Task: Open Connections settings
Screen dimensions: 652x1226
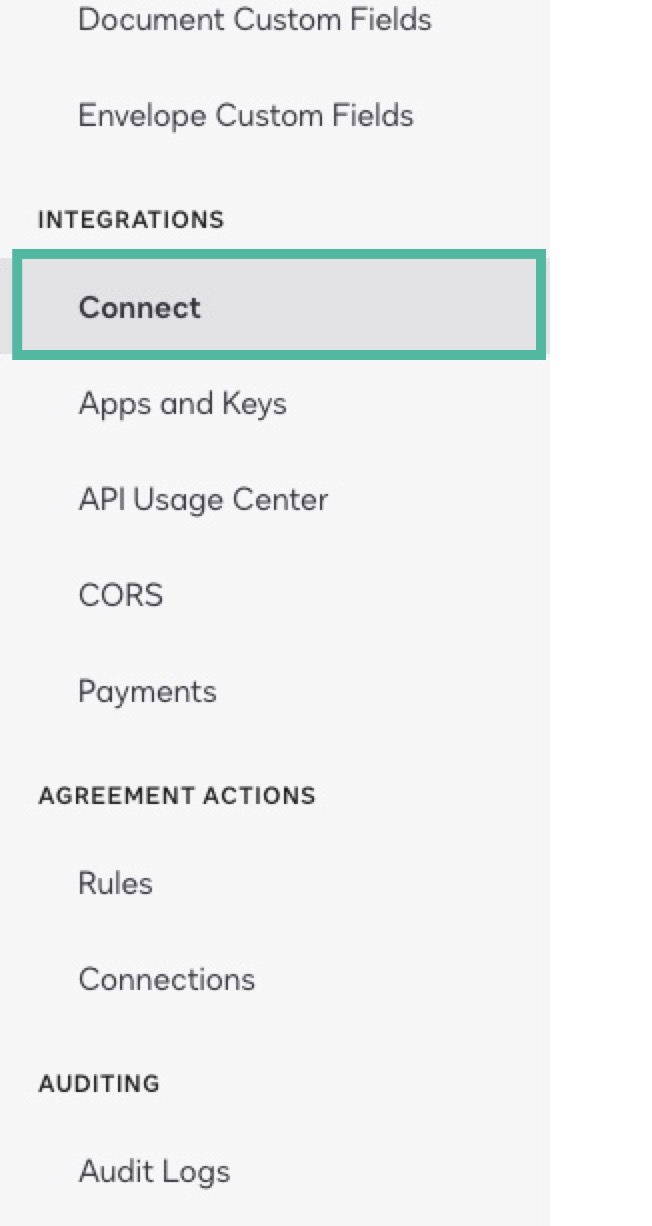Action: [x=166, y=979]
